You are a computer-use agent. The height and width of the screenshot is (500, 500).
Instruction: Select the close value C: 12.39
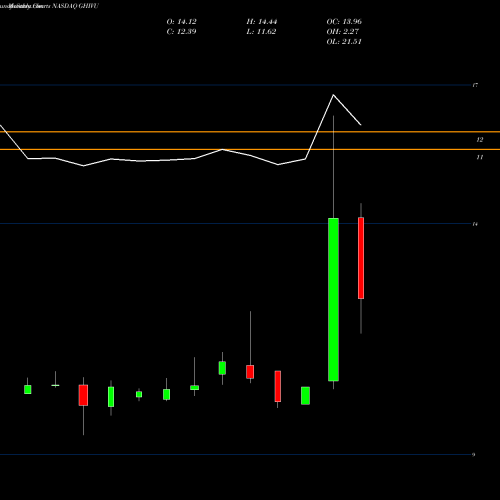pos(181,32)
